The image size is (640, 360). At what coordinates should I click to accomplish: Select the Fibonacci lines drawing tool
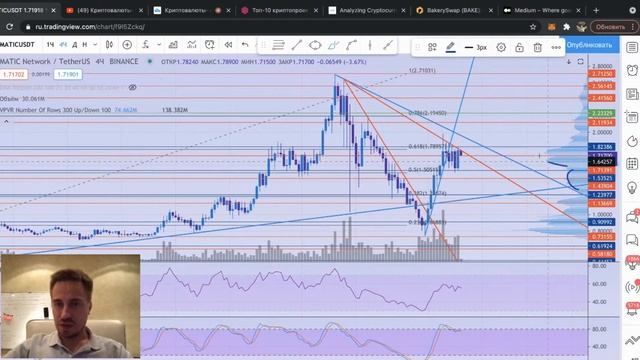[278, 45]
